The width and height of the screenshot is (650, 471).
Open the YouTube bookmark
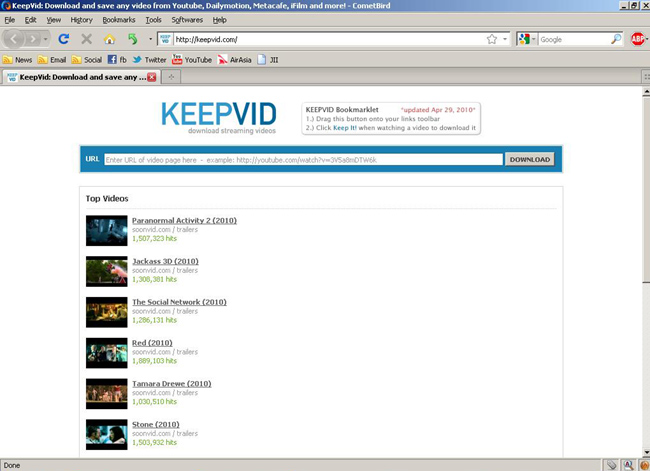click(x=192, y=60)
